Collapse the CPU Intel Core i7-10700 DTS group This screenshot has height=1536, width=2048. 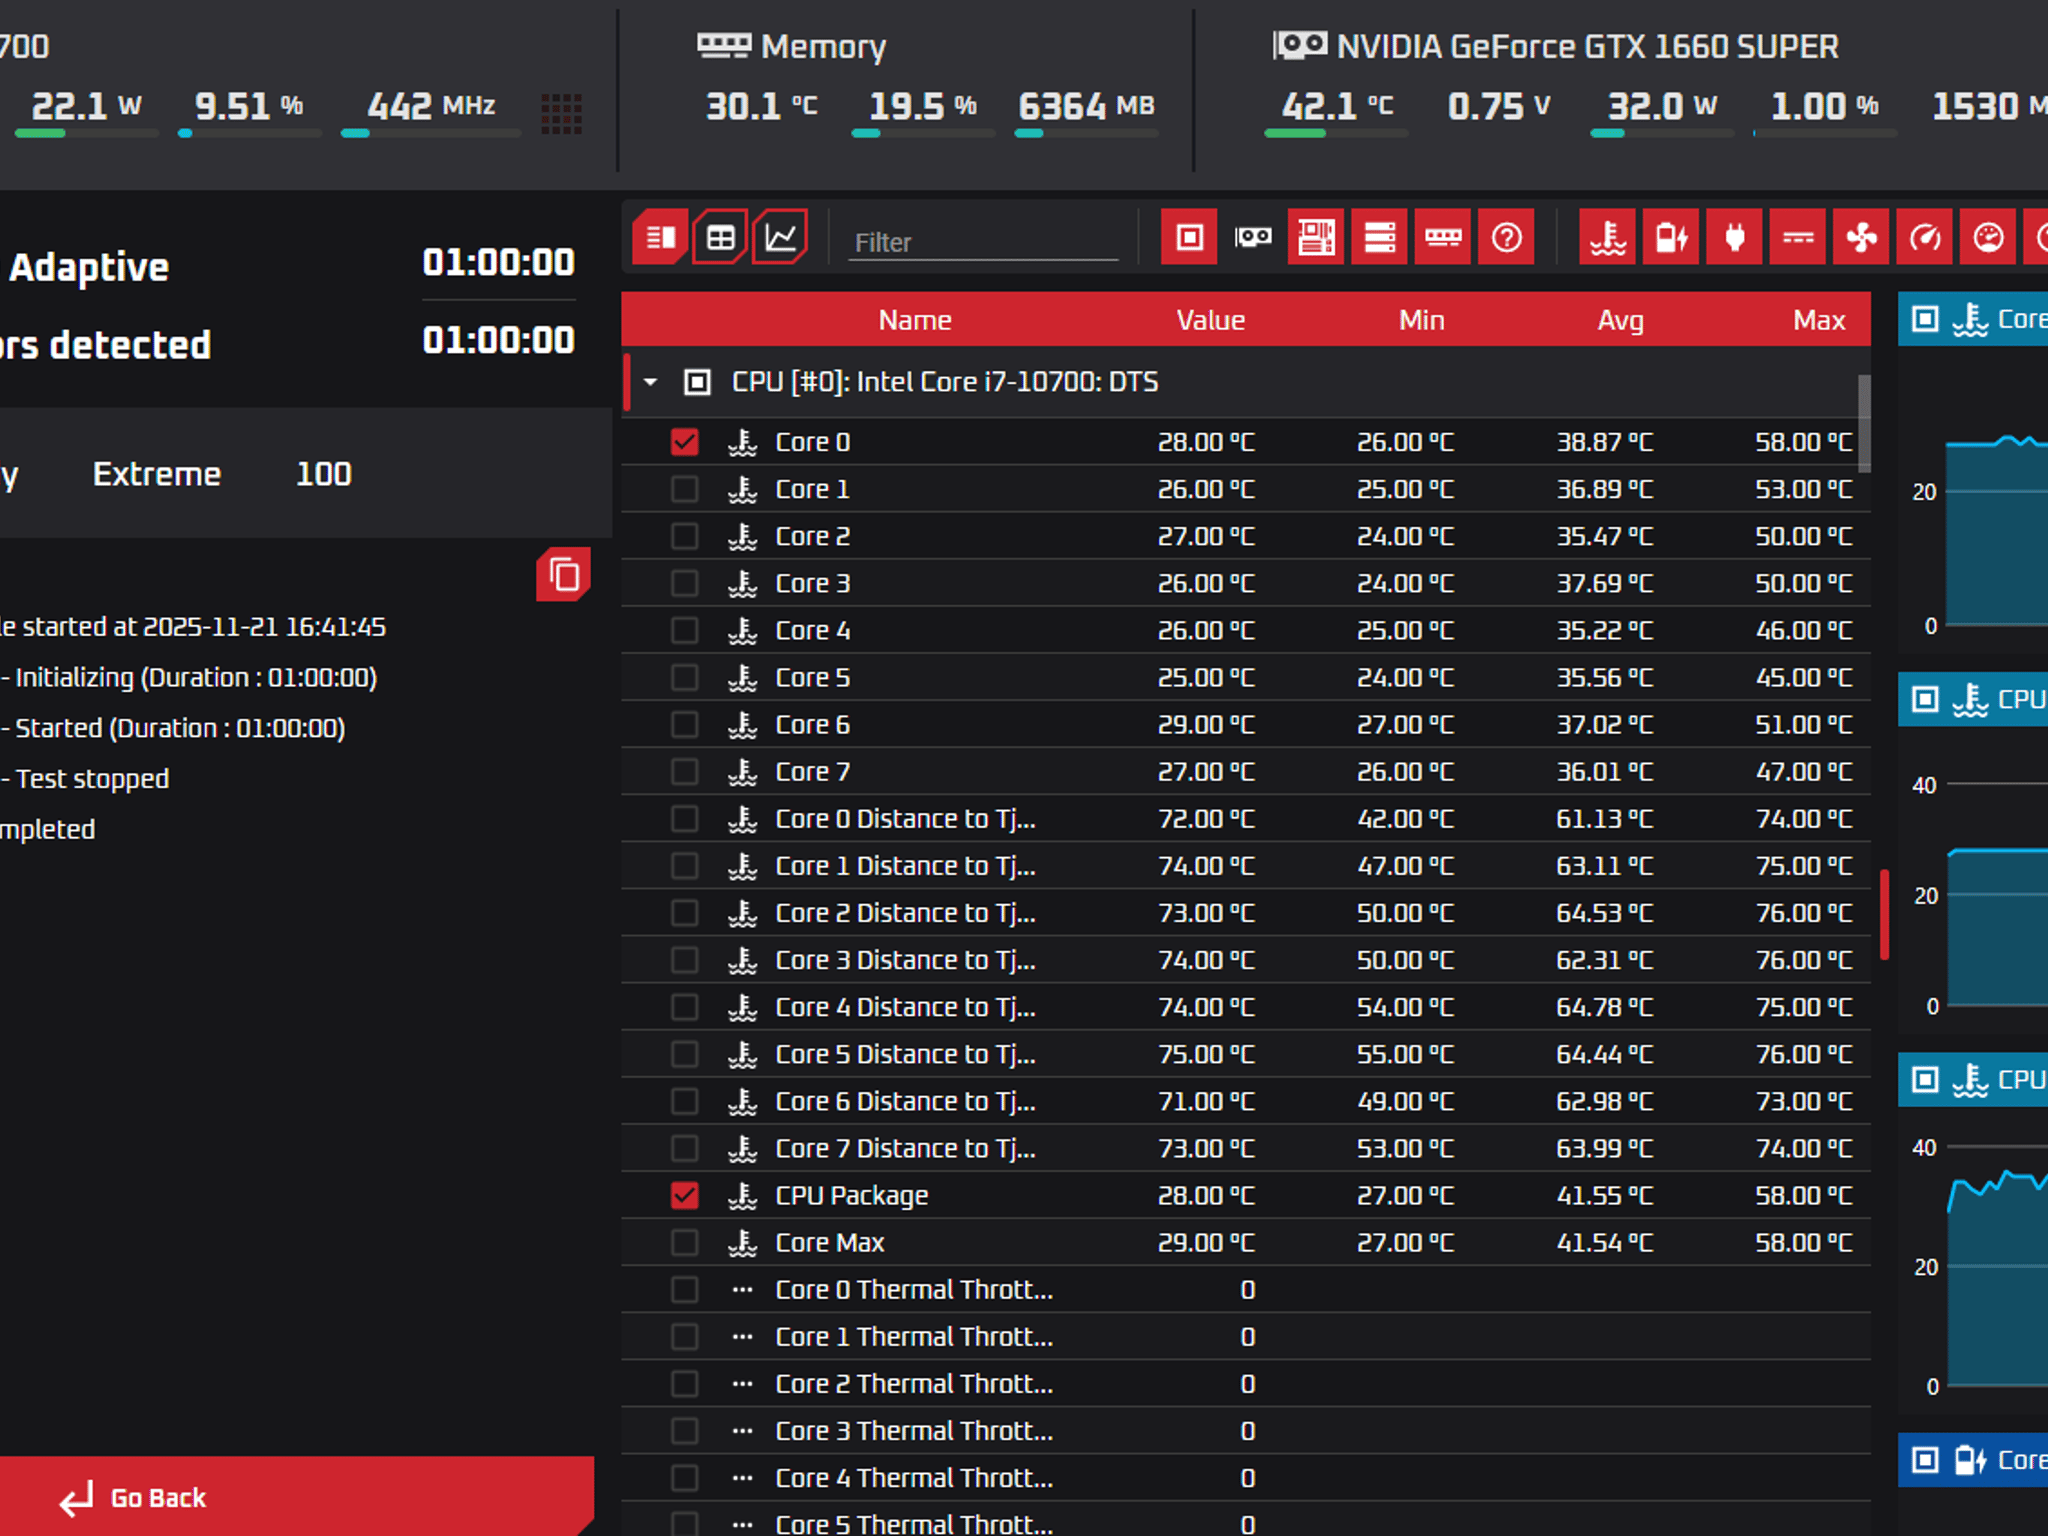coord(651,382)
